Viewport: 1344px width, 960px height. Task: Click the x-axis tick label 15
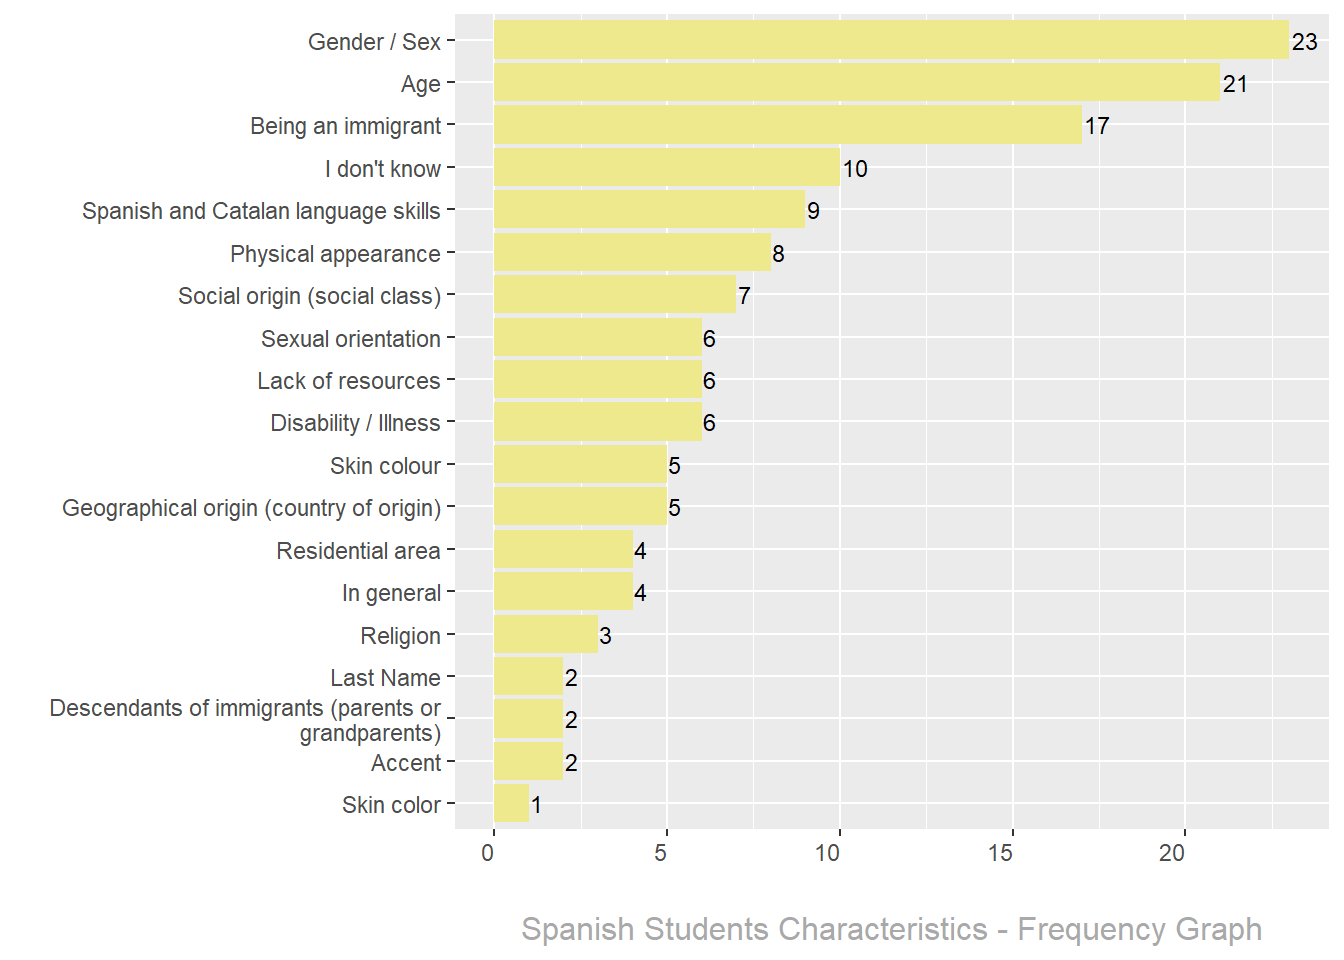point(1000,853)
